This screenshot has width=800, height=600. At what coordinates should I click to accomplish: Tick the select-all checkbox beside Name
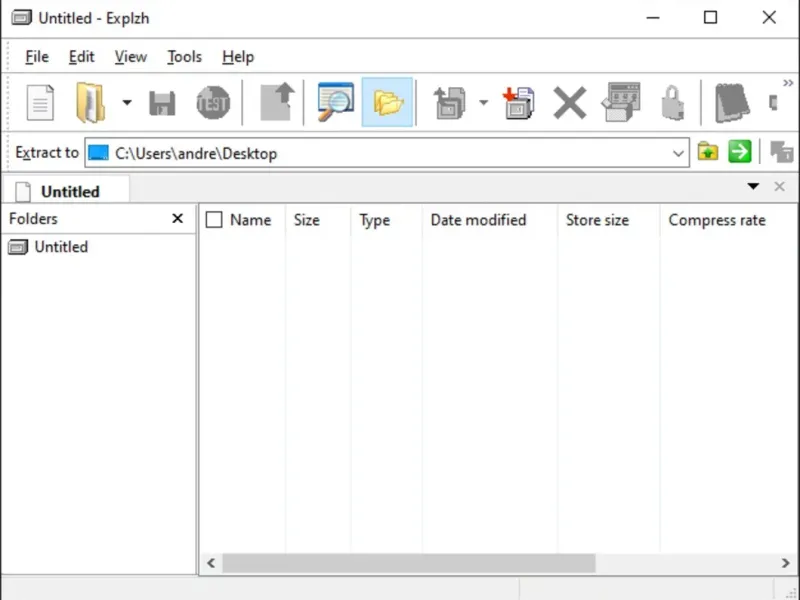pos(214,220)
